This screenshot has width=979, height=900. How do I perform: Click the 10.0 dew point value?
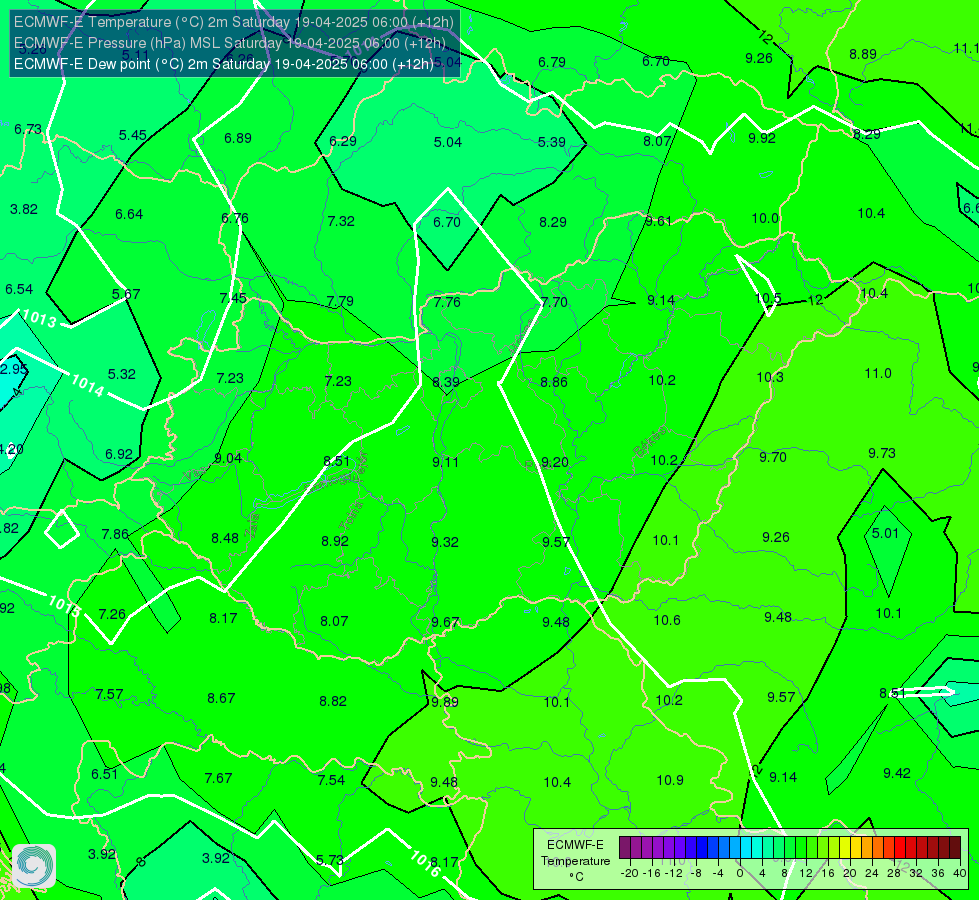[765, 218]
